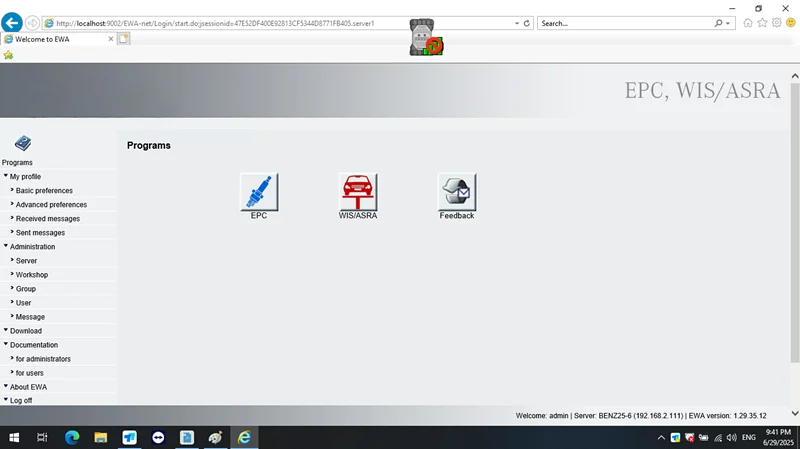800x449 pixels.
Task: Click the ENG language indicator
Action: click(748, 437)
